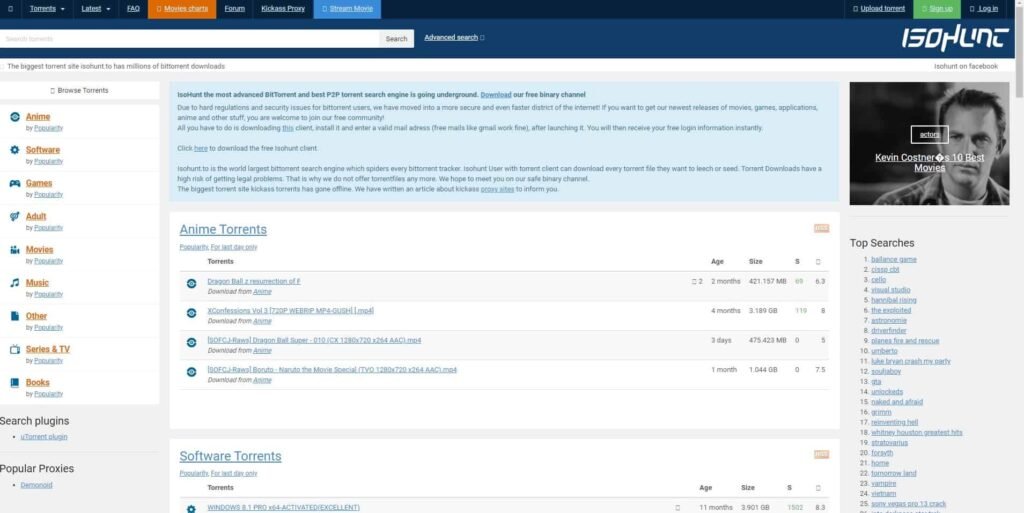The width and height of the screenshot is (1024, 513).
Task: Open the uTorrent plugin link
Action: point(44,437)
